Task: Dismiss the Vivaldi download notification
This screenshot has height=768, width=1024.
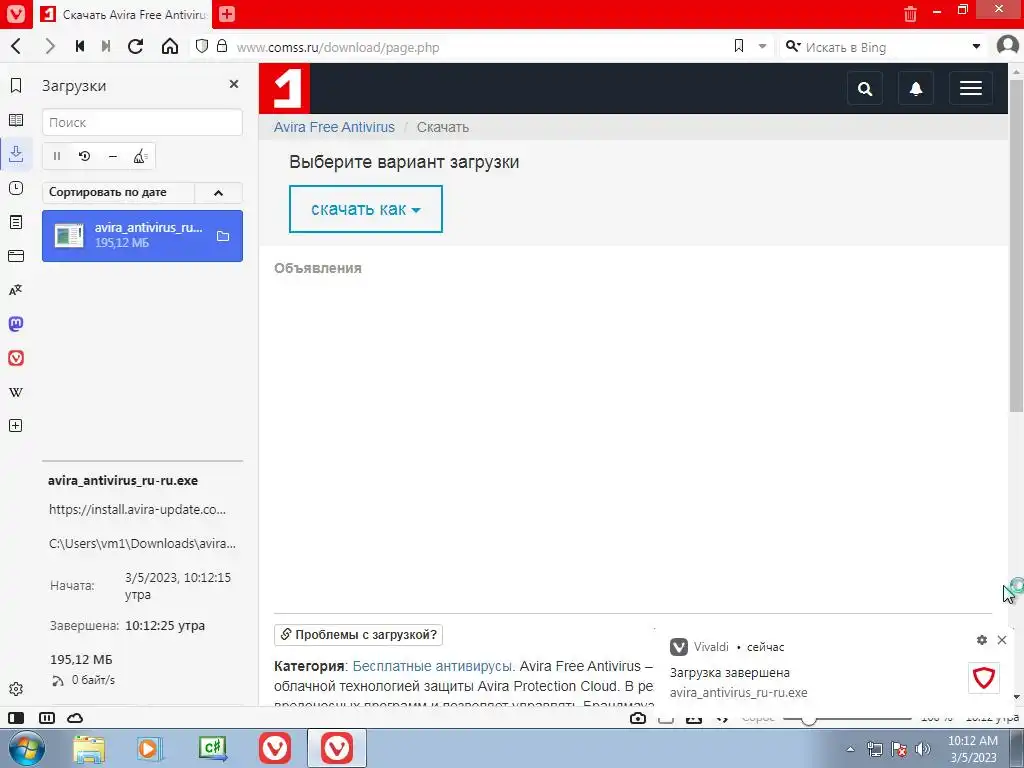Action: (x=1002, y=640)
